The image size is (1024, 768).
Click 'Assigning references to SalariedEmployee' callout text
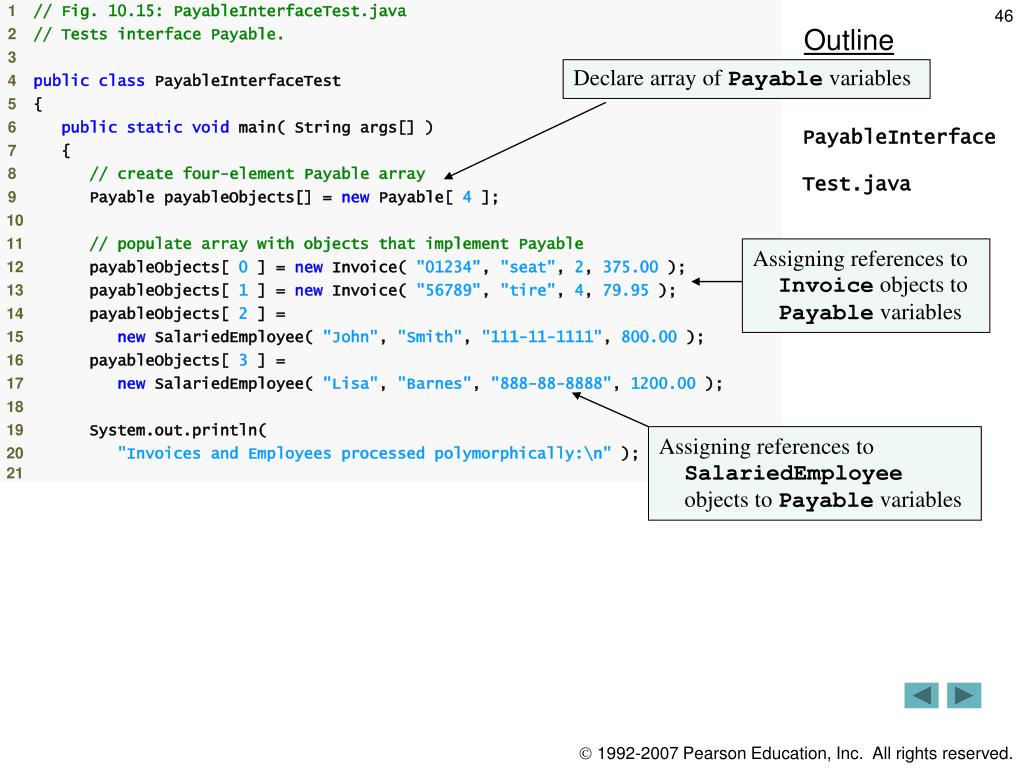click(x=810, y=473)
